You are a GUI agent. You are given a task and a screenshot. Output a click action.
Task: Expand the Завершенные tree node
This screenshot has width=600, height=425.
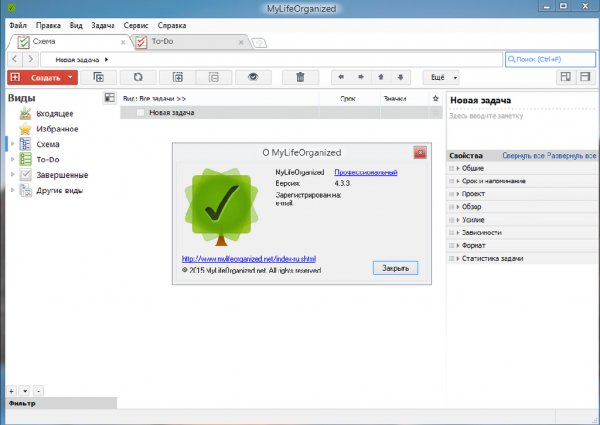click(x=13, y=174)
